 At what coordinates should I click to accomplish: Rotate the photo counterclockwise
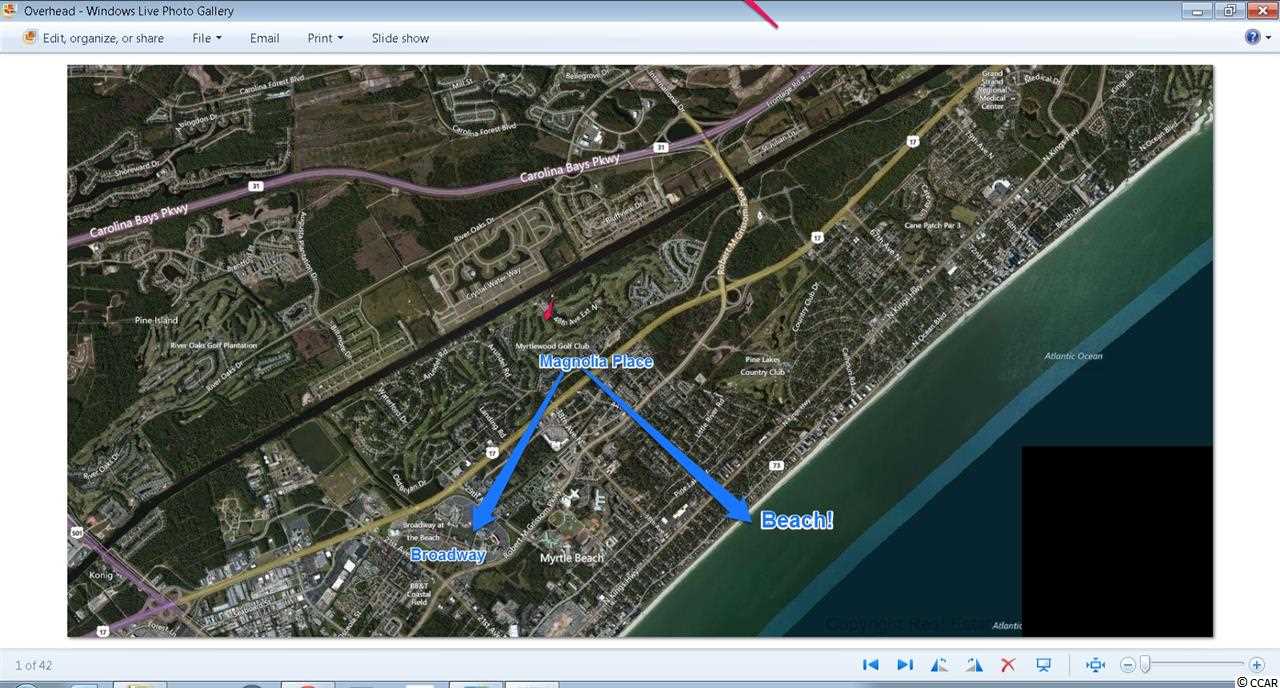939,665
